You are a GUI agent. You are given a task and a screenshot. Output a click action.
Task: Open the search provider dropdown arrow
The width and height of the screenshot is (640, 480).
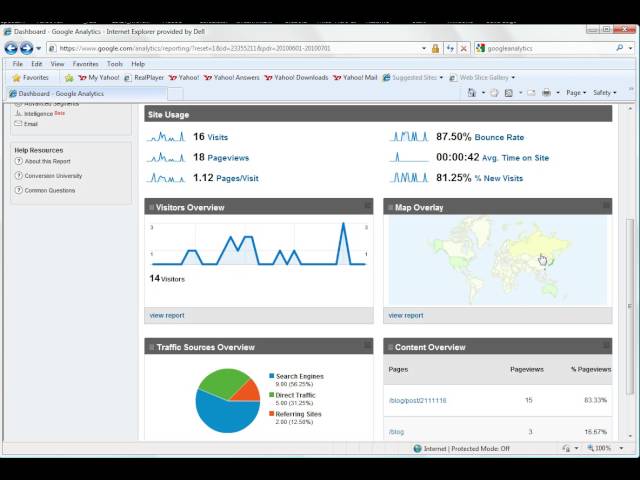pos(630,48)
